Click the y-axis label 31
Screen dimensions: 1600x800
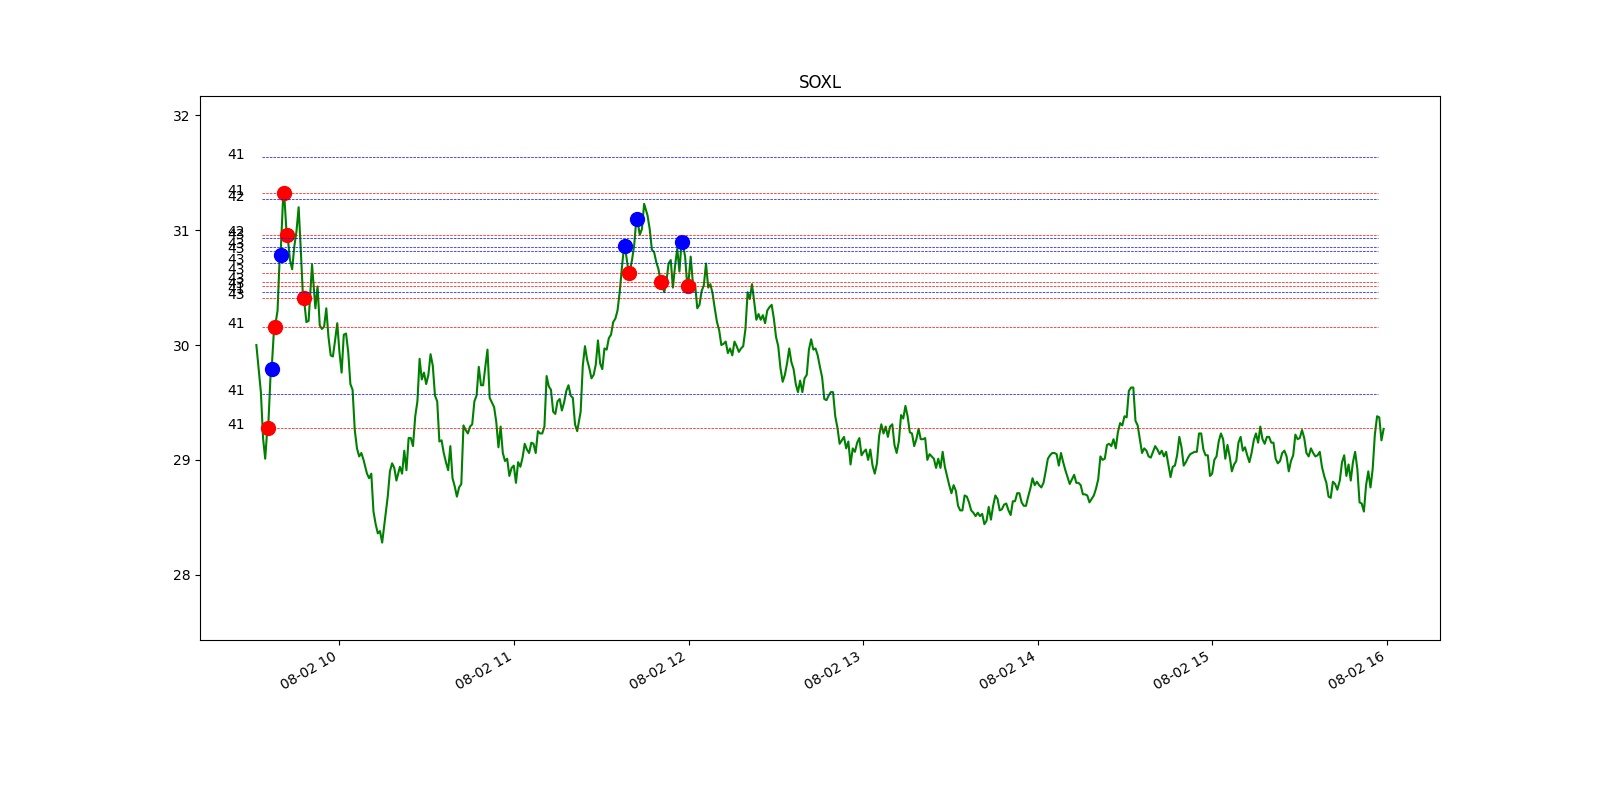tap(181, 231)
